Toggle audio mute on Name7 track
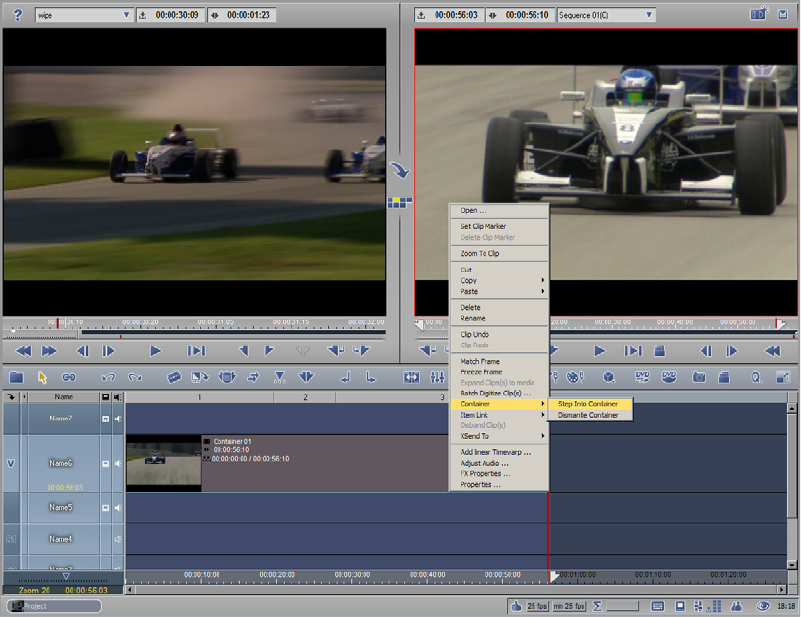 118,418
